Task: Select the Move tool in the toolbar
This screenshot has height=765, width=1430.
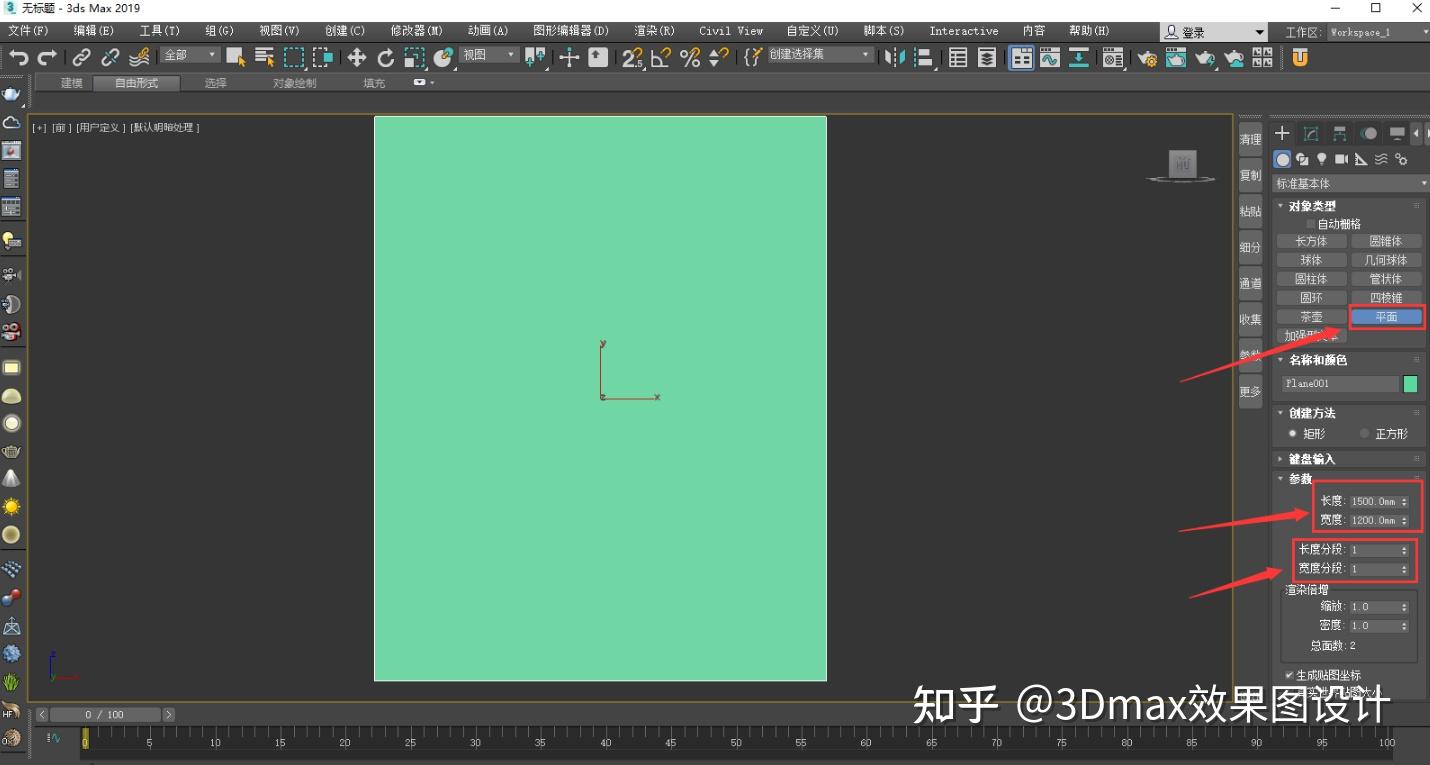Action: 357,57
